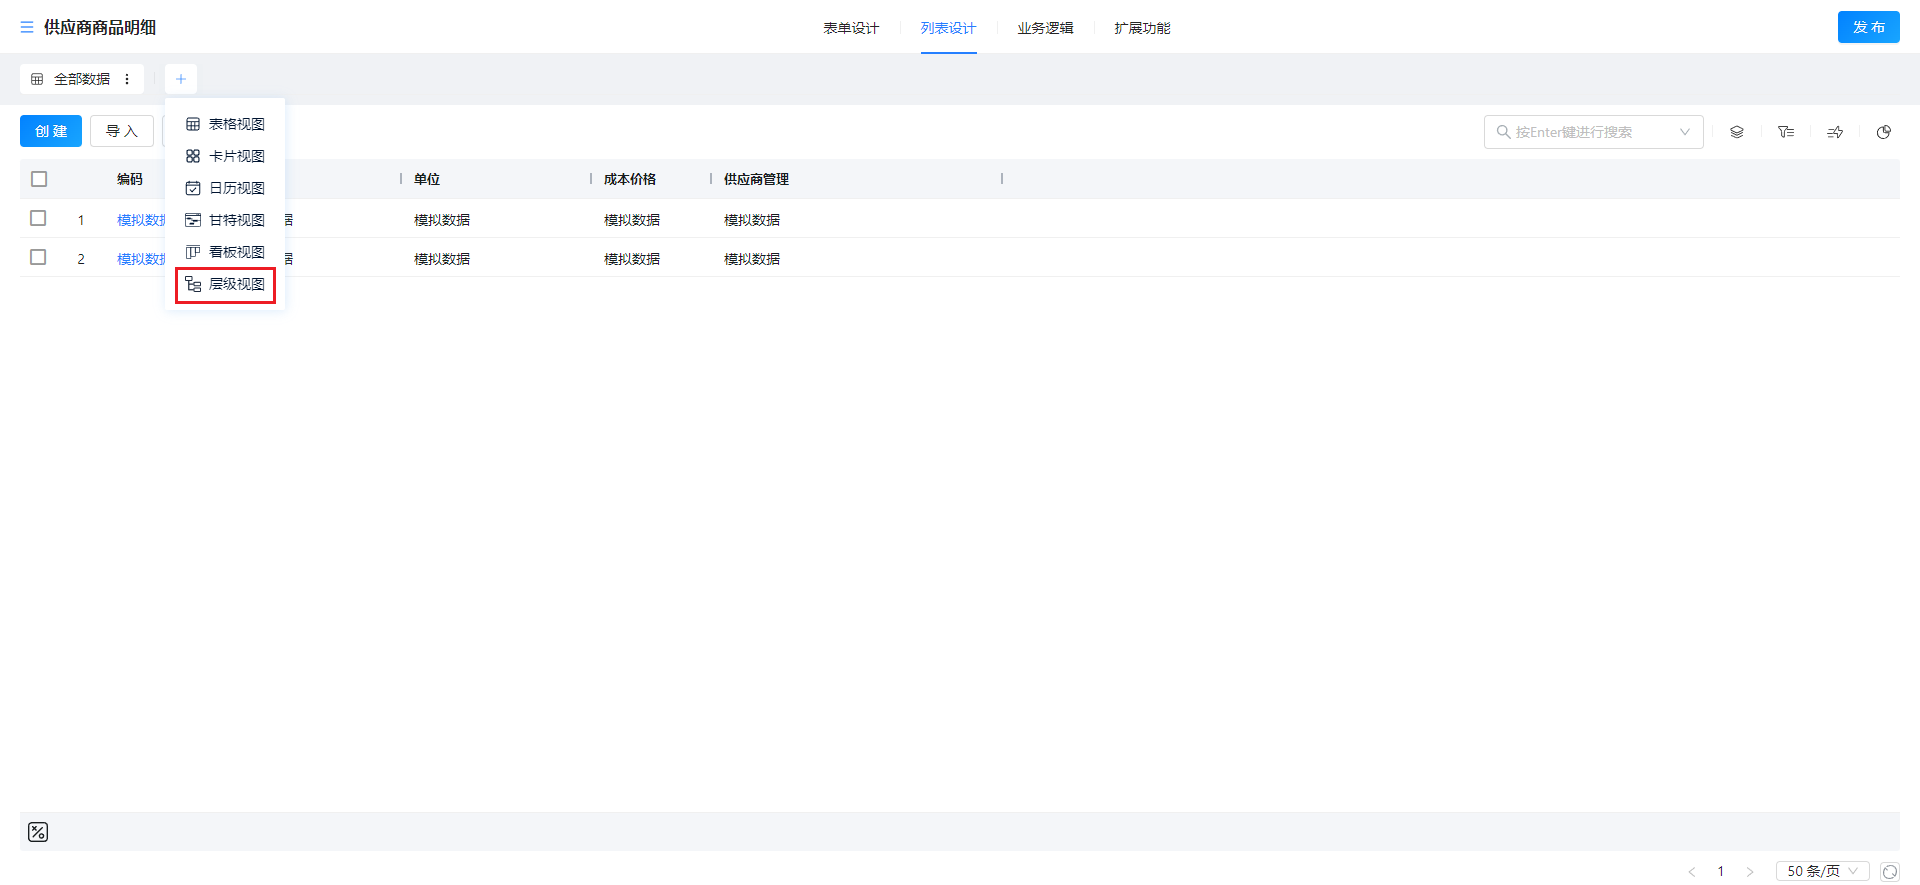
Task: Click the percent icon in the bottom bar
Action: [x=38, y=832]
